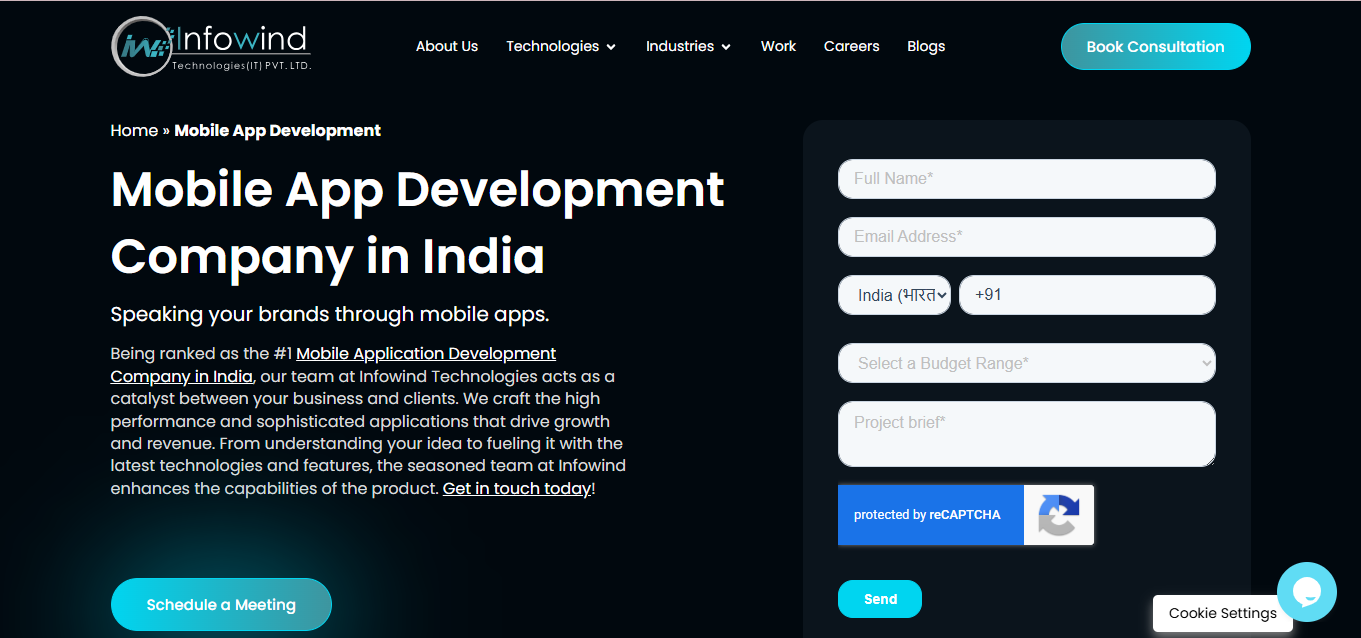Viewport: 1361px width, 638px height.
Task: Click the Home breadcrumb link
Action: [134, 130]
